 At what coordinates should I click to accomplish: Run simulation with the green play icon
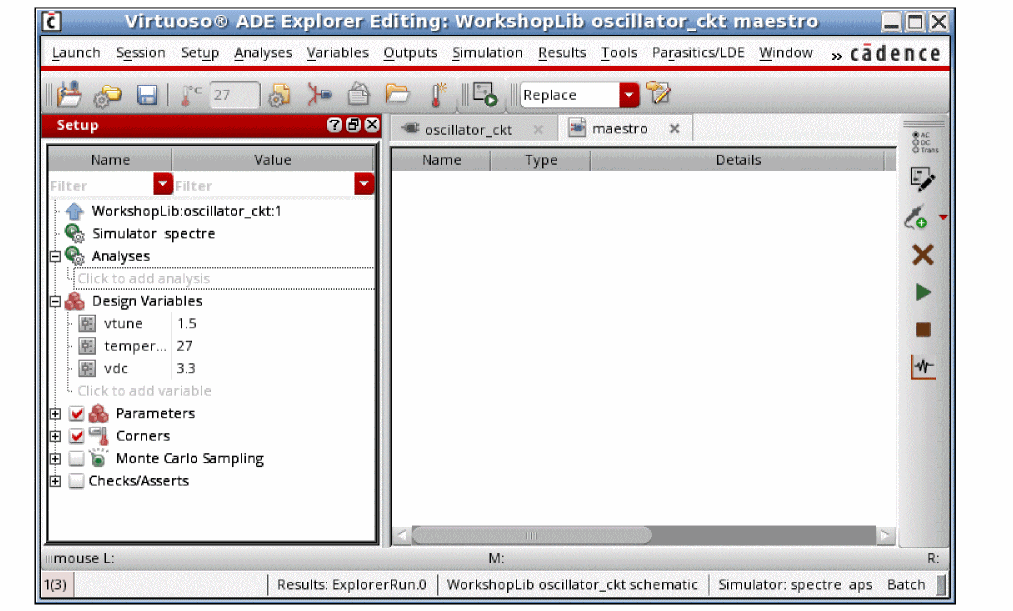[x=923, y=293]
